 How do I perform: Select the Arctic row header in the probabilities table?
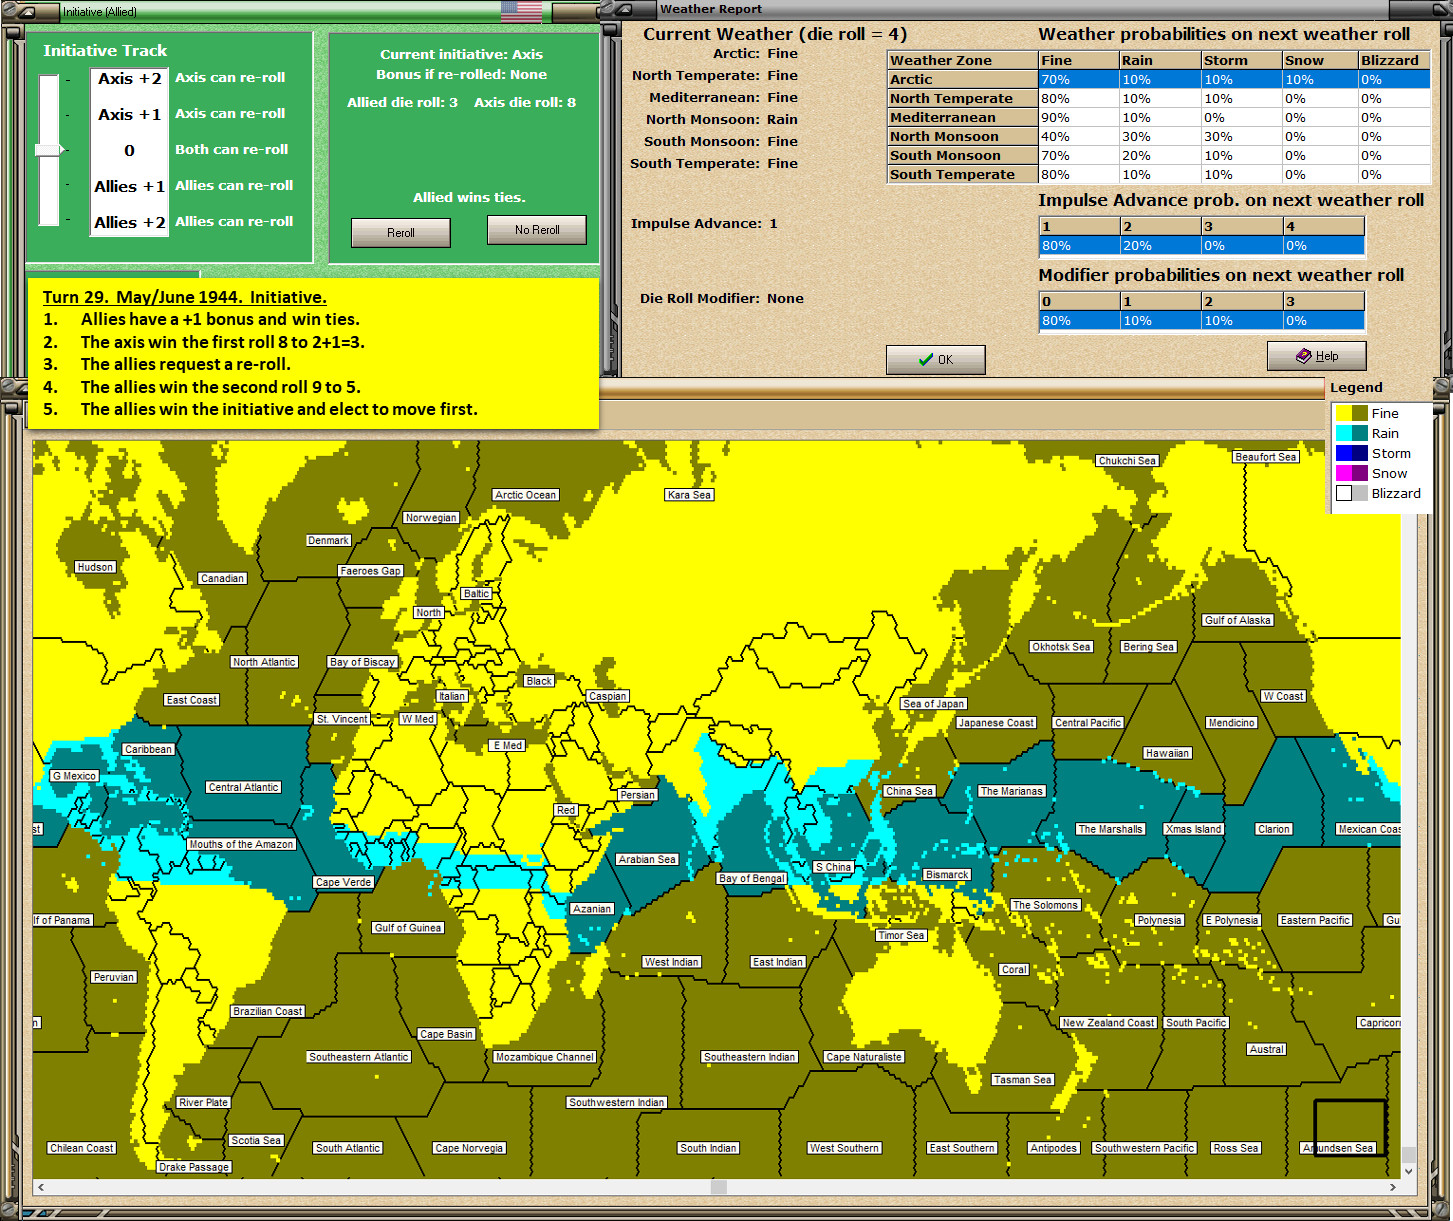tap(963, 80)
